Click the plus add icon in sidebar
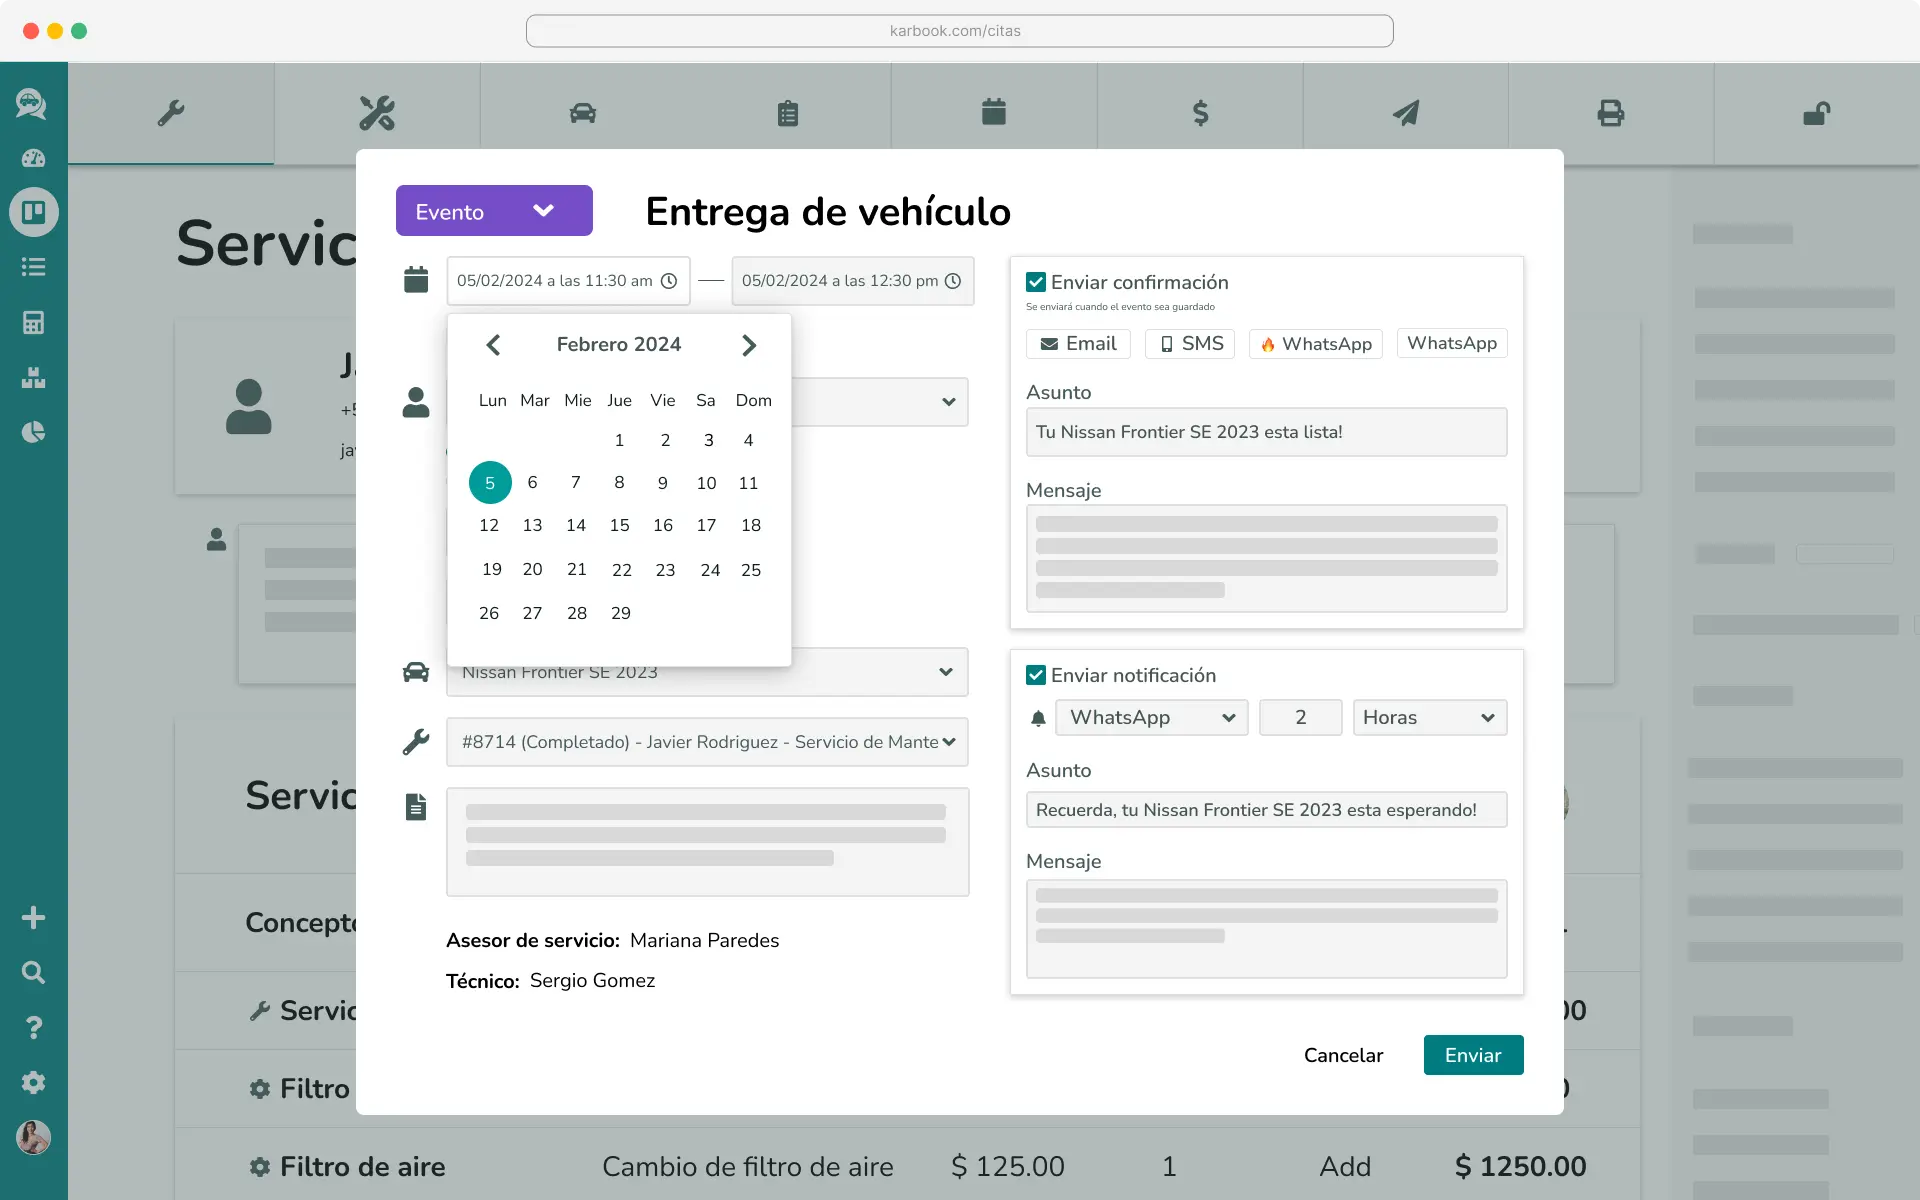The height and width of the screenshot is (1200, 1920). (33, 918)
